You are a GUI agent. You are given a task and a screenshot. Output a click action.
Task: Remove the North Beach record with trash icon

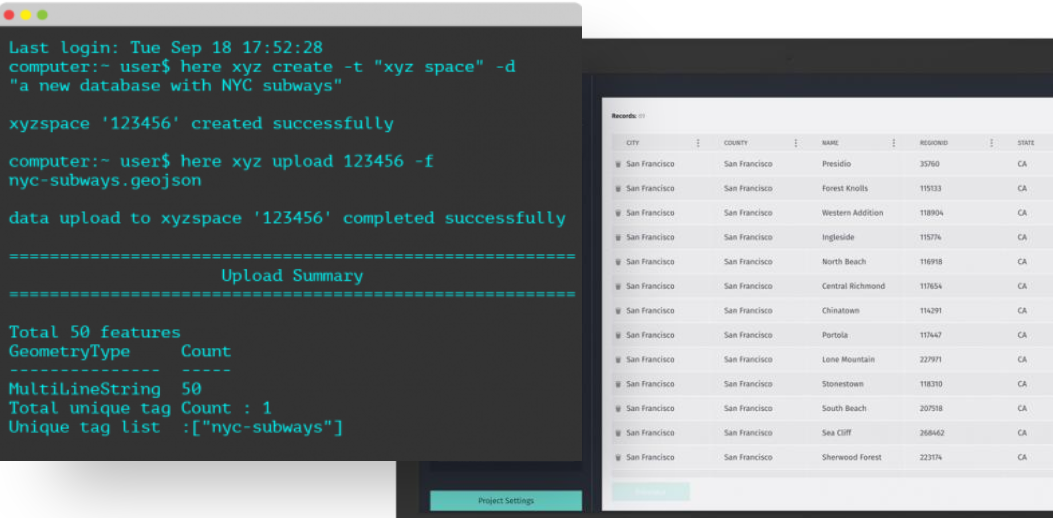click(x=618, y=262)
